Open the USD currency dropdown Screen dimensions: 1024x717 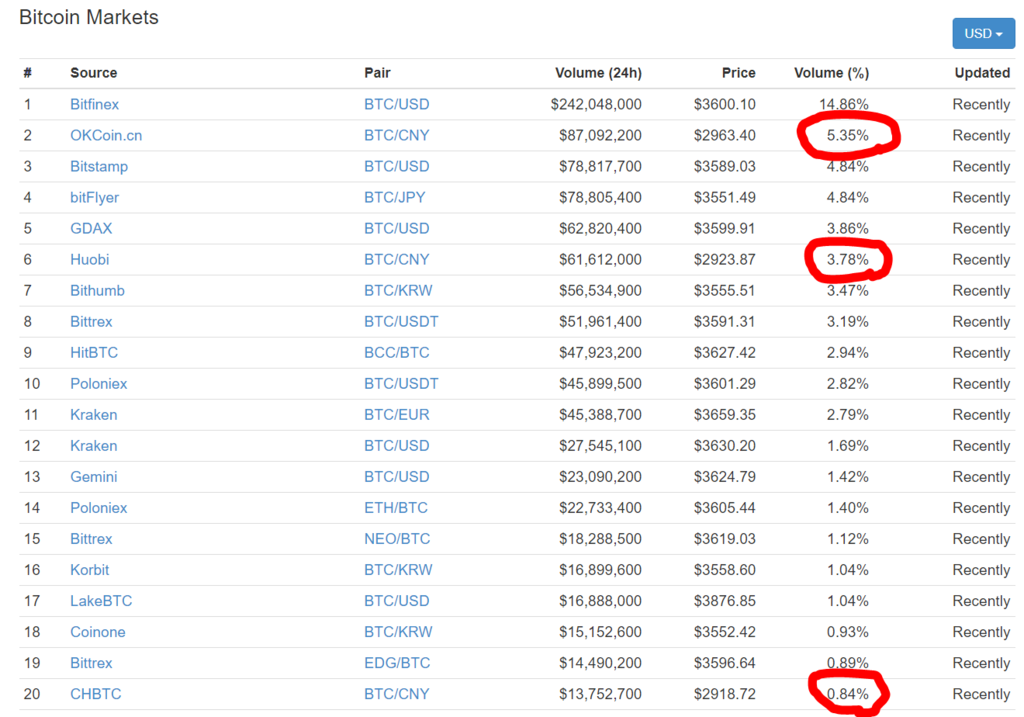[x=983, y=33]
